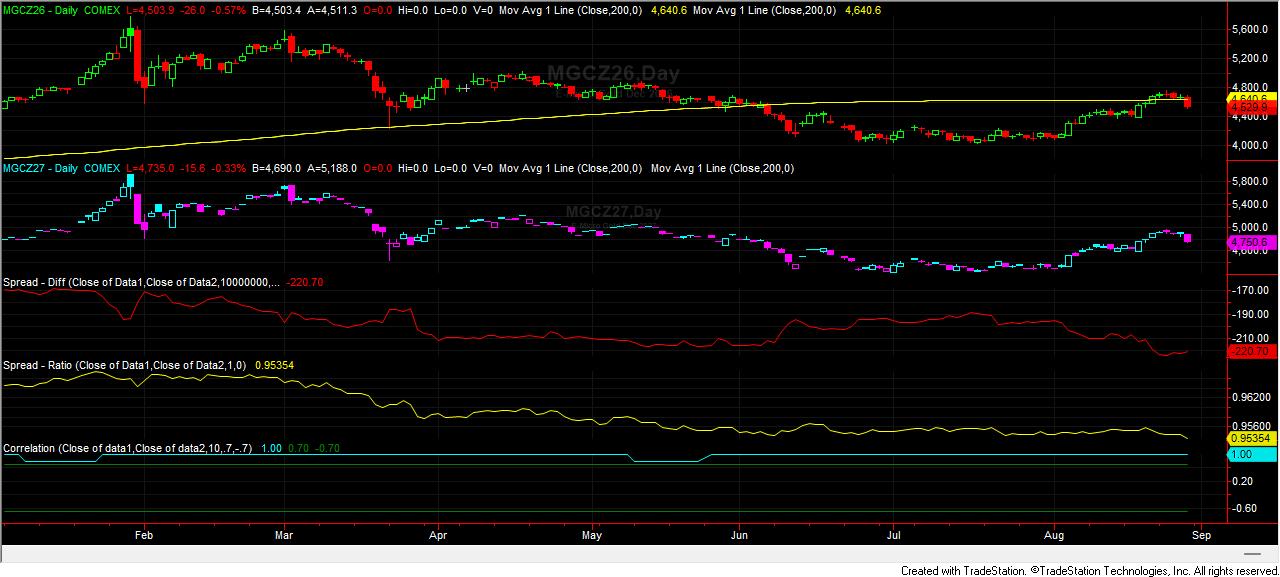Click the red -220.70 value beside Spread - Diff label

[x=303, y=283]
